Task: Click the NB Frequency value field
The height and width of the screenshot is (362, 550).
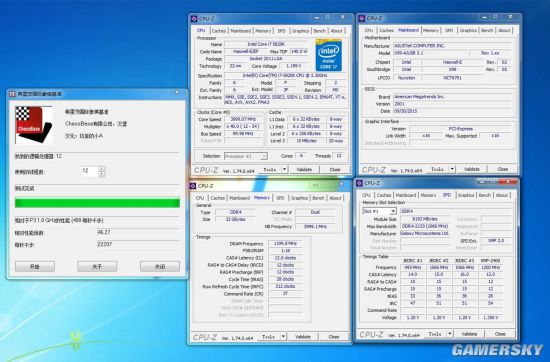Action: pyautogui.click(x=315, y=227)
